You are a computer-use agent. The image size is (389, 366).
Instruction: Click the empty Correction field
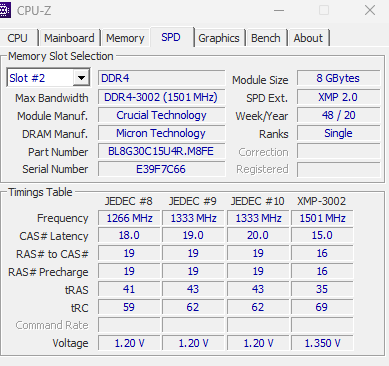(338, 151)
